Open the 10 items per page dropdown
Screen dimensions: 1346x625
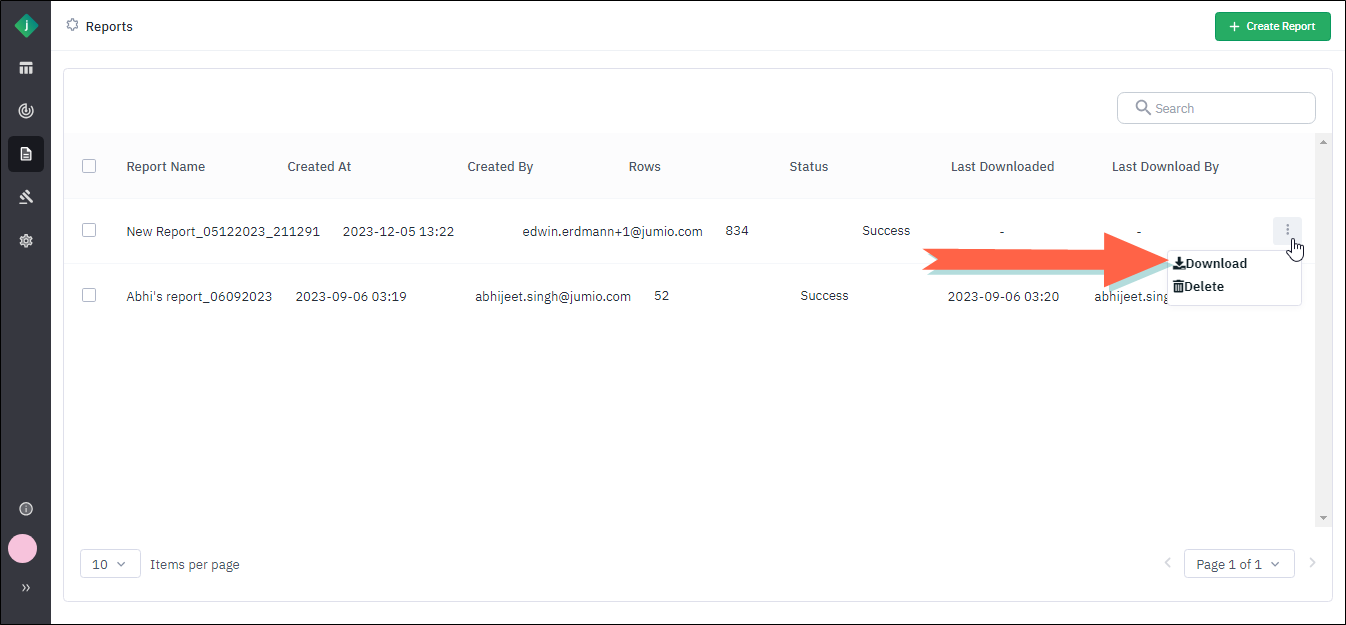[x=110, y=564]
